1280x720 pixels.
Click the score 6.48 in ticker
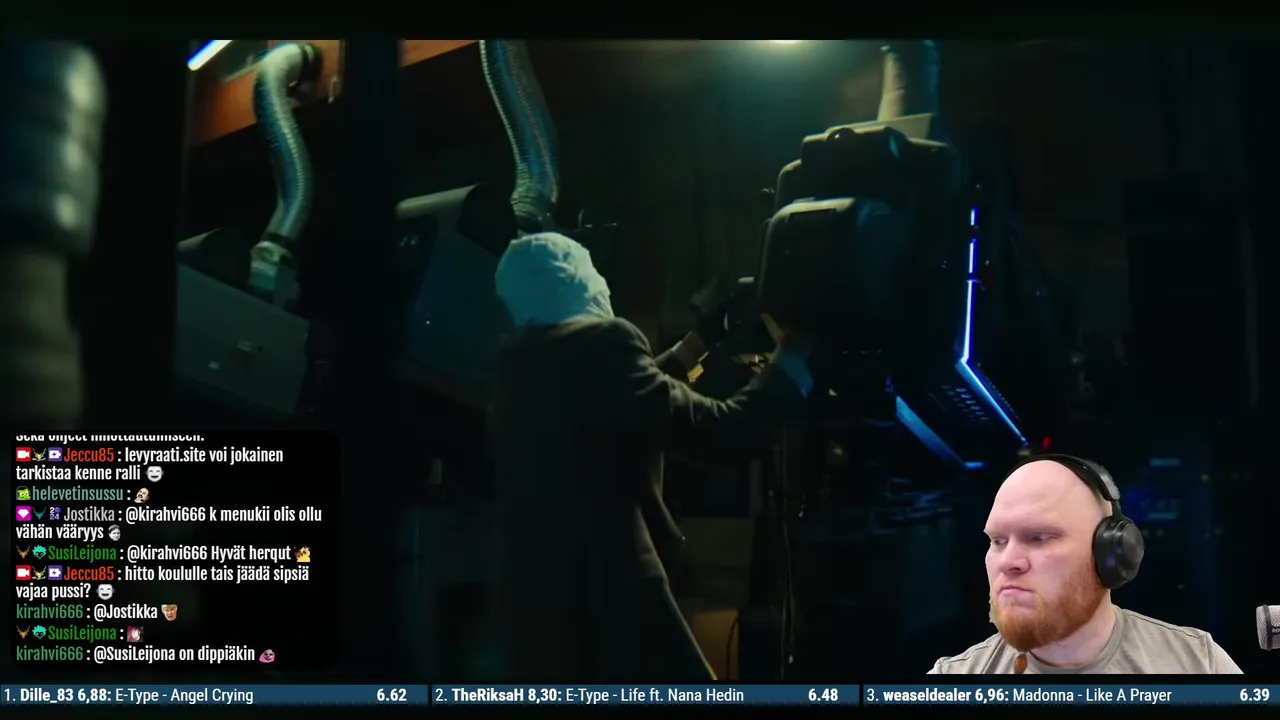823,695
